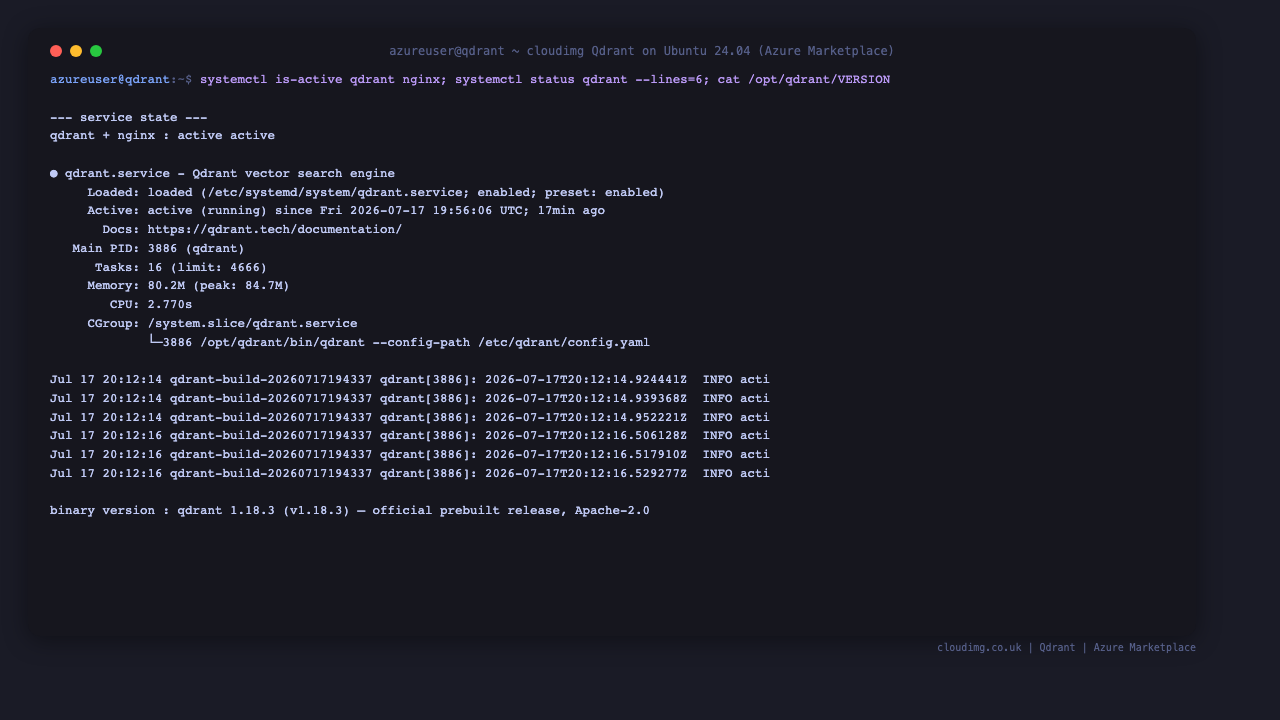Click the 'binary version : qdrant 1.18.3' line
This screenshot has width=1280, height=720.
pos(350,510)
